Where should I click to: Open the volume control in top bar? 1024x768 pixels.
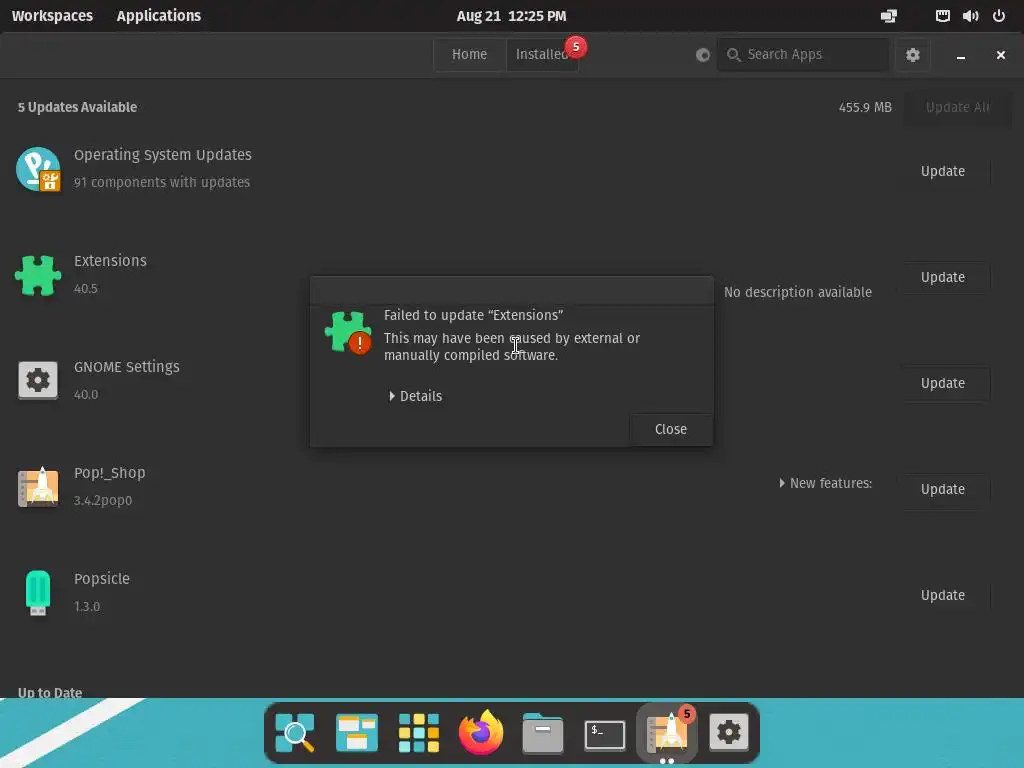970,16
